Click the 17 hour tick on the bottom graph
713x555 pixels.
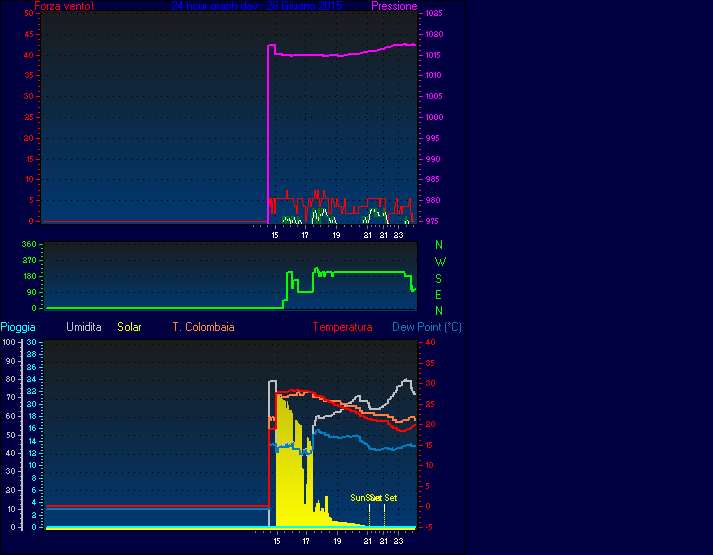coord(306,541)
